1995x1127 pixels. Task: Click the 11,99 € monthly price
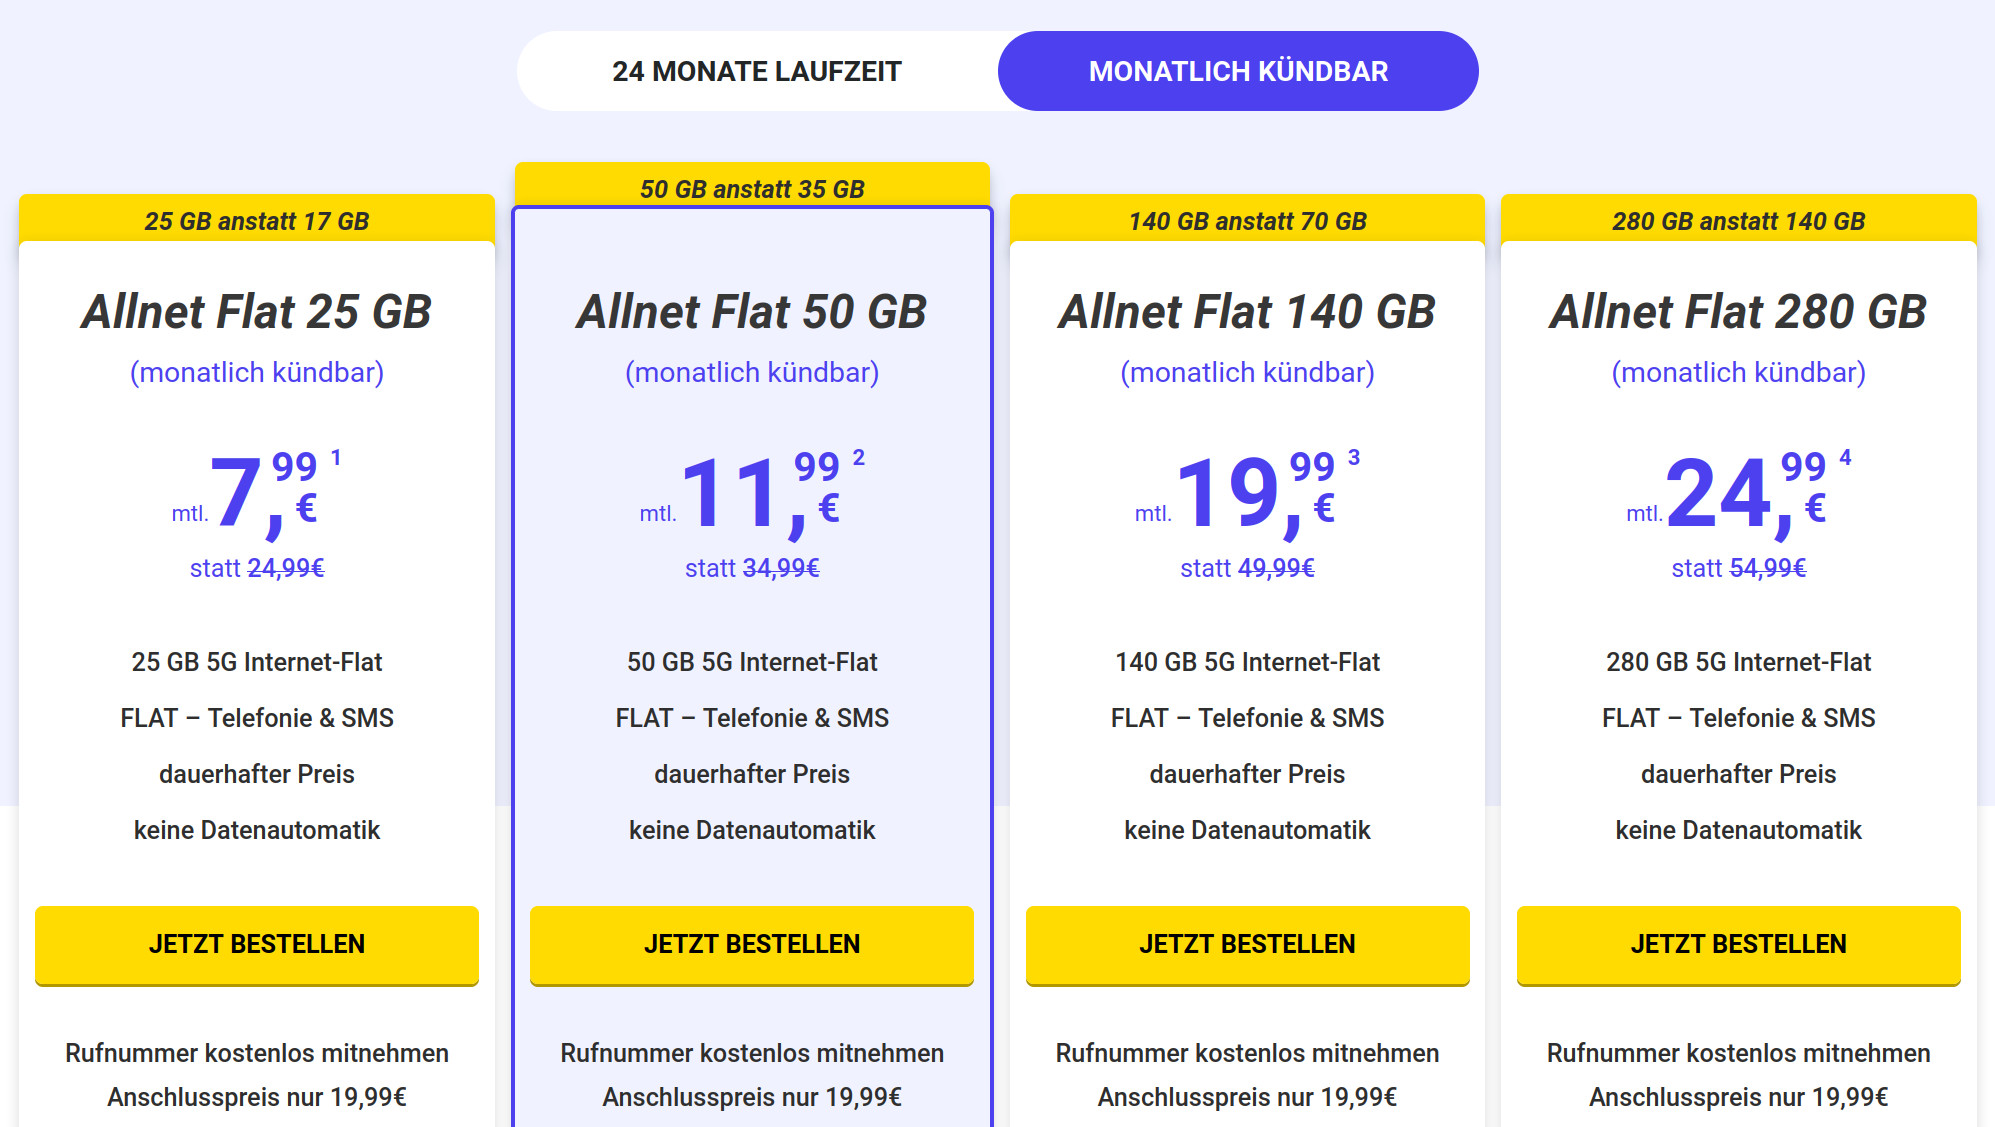click(x=760, y=492)
